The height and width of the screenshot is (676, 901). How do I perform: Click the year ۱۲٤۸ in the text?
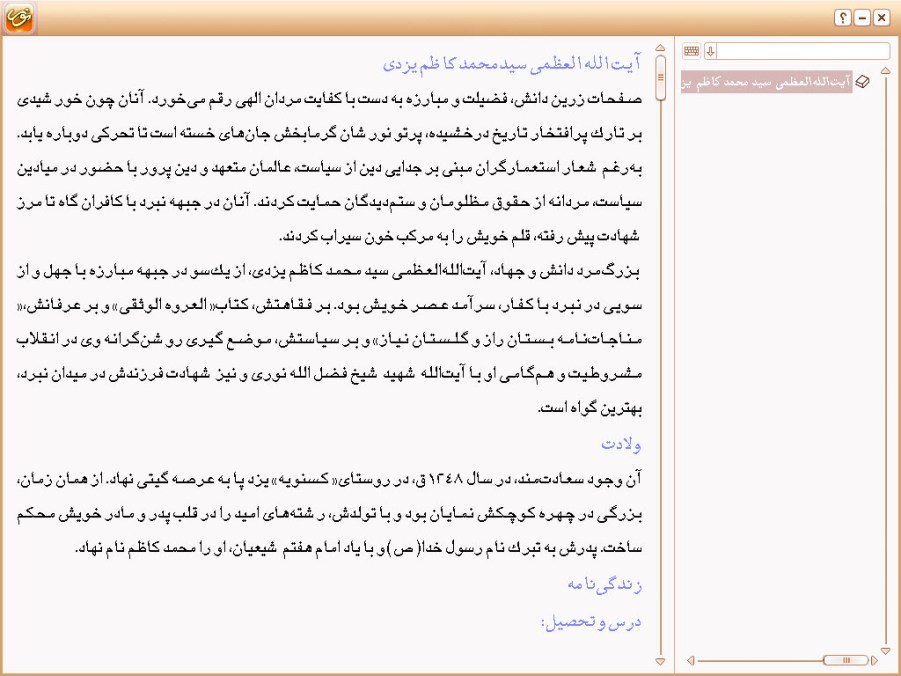coord(445,478)
